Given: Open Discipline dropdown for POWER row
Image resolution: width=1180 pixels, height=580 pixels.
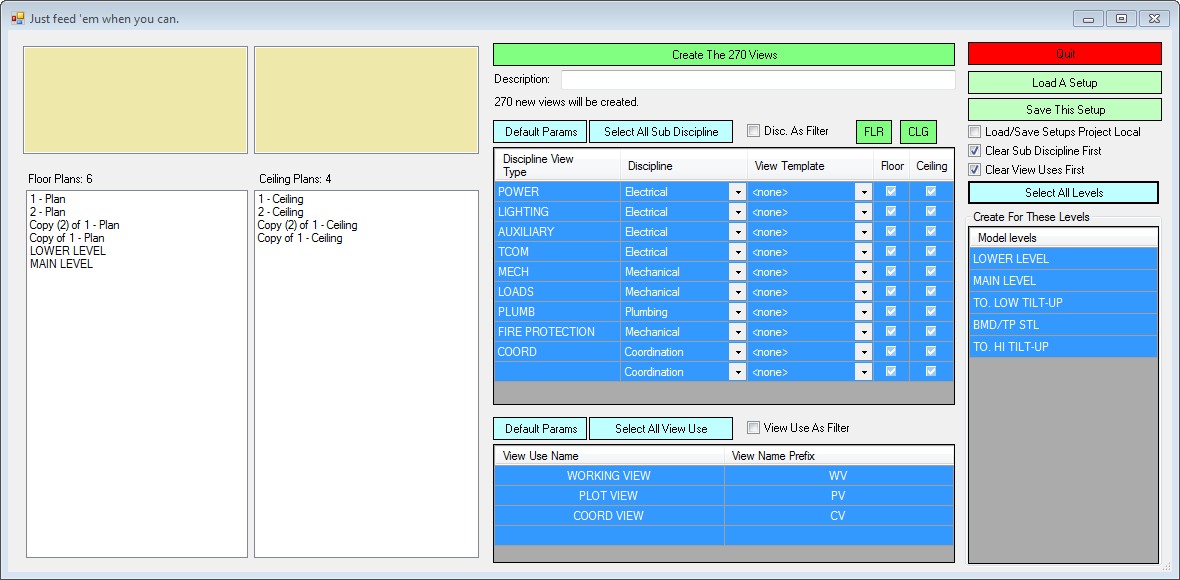Looking at the screenshot, I should [x=737, y=192].
